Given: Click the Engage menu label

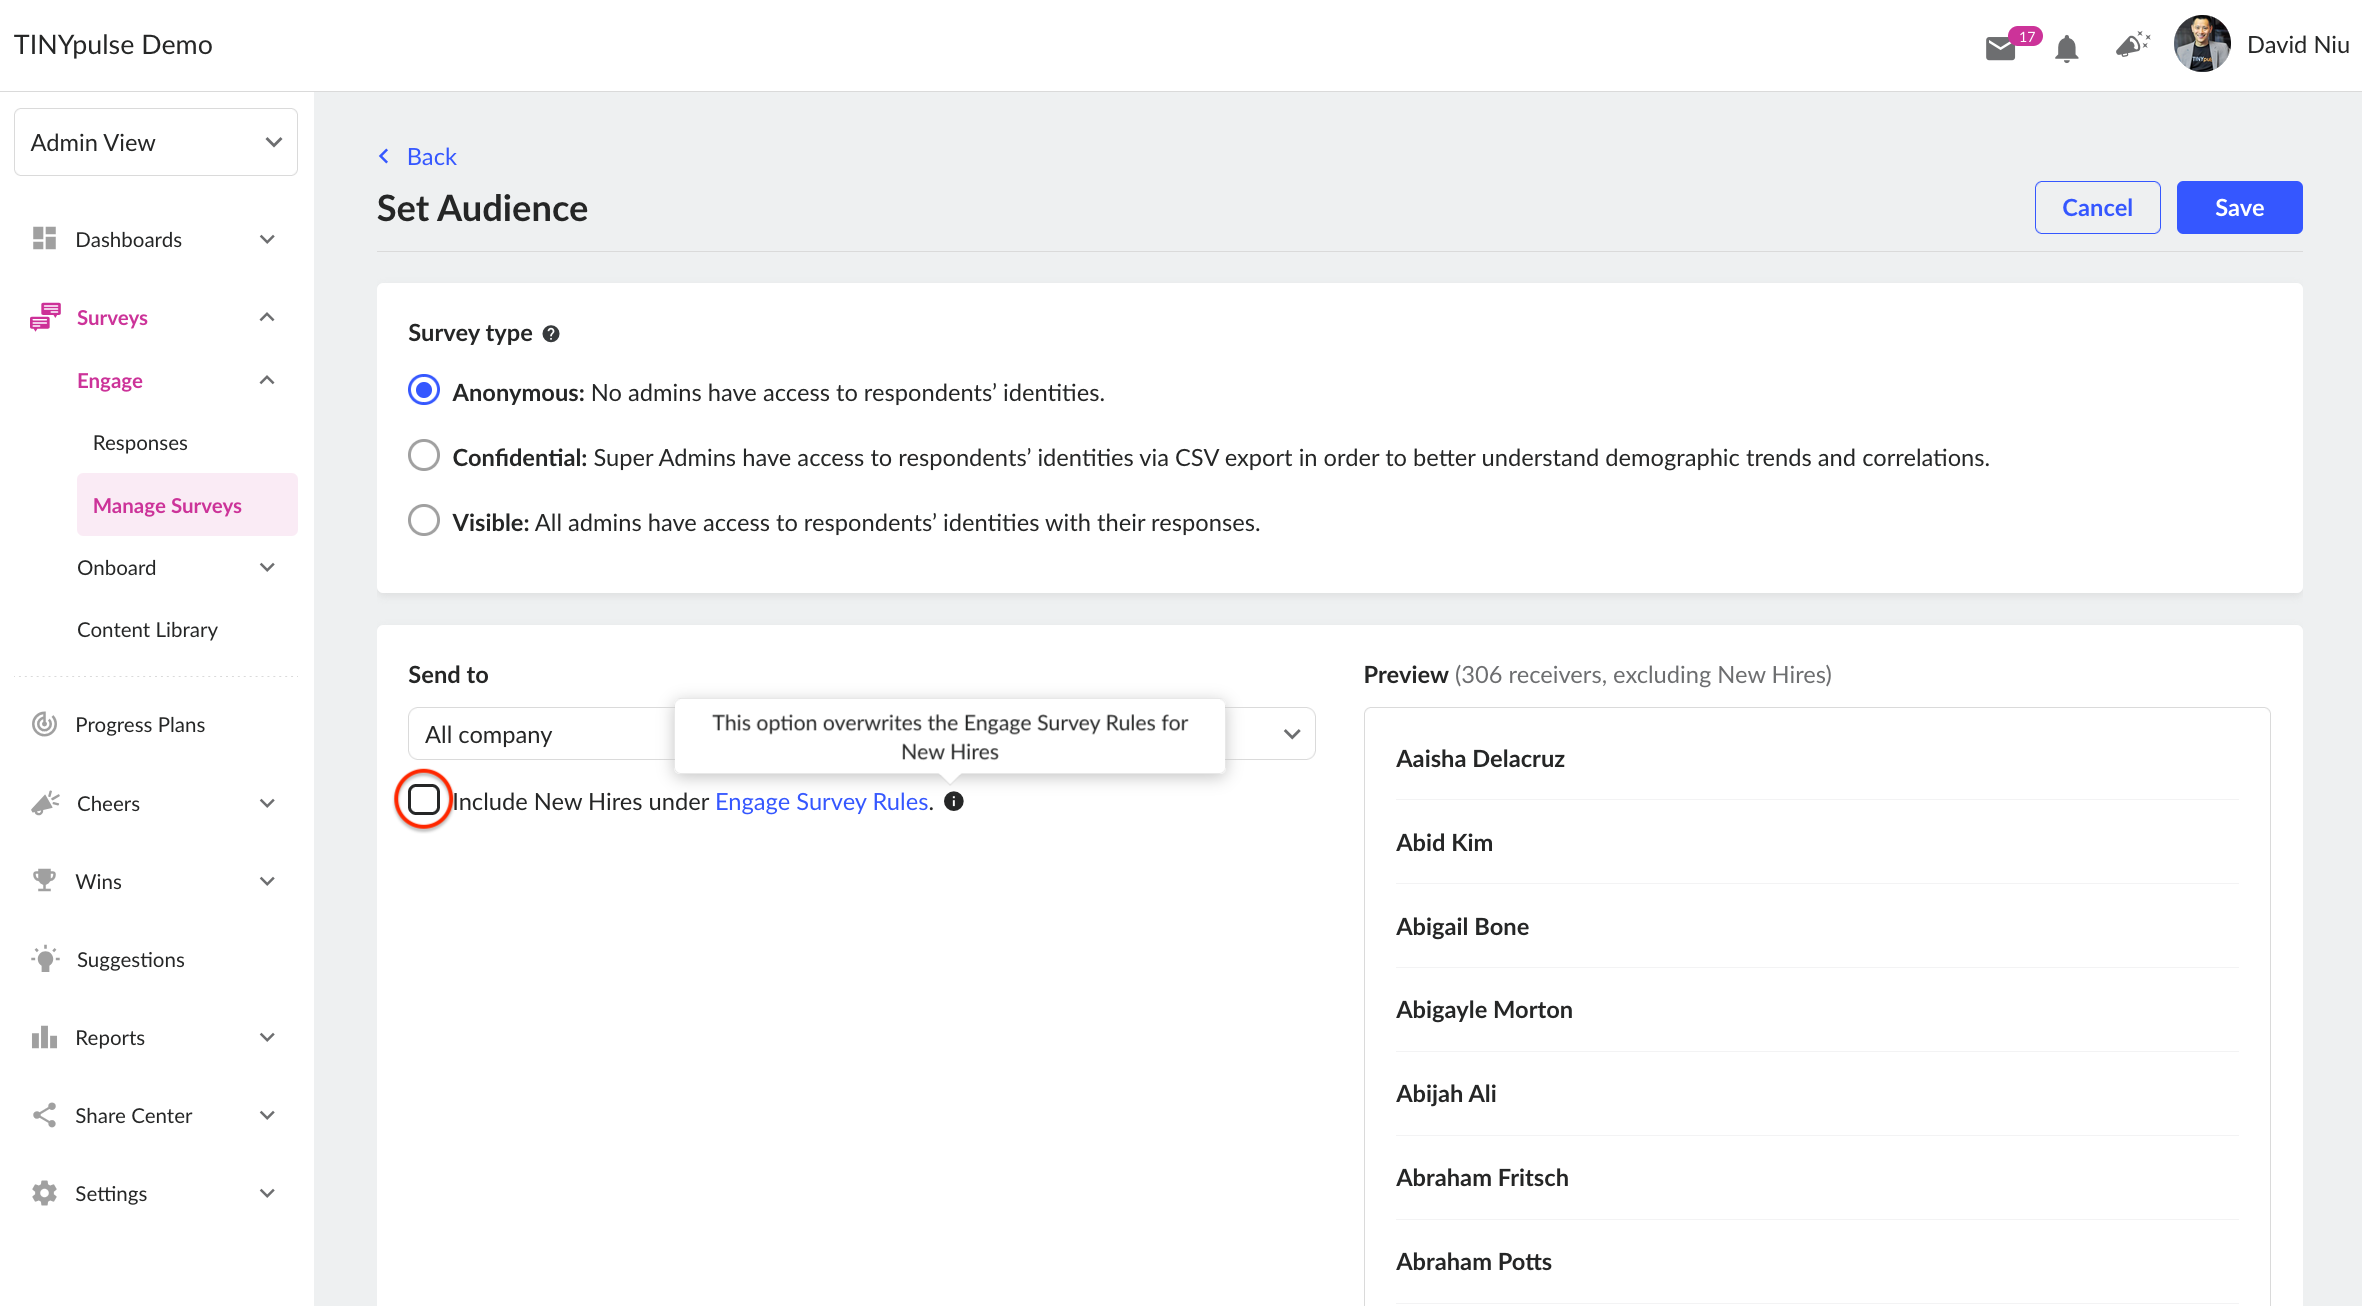Looking at the screenshot, I should click(x=110, y=380).
